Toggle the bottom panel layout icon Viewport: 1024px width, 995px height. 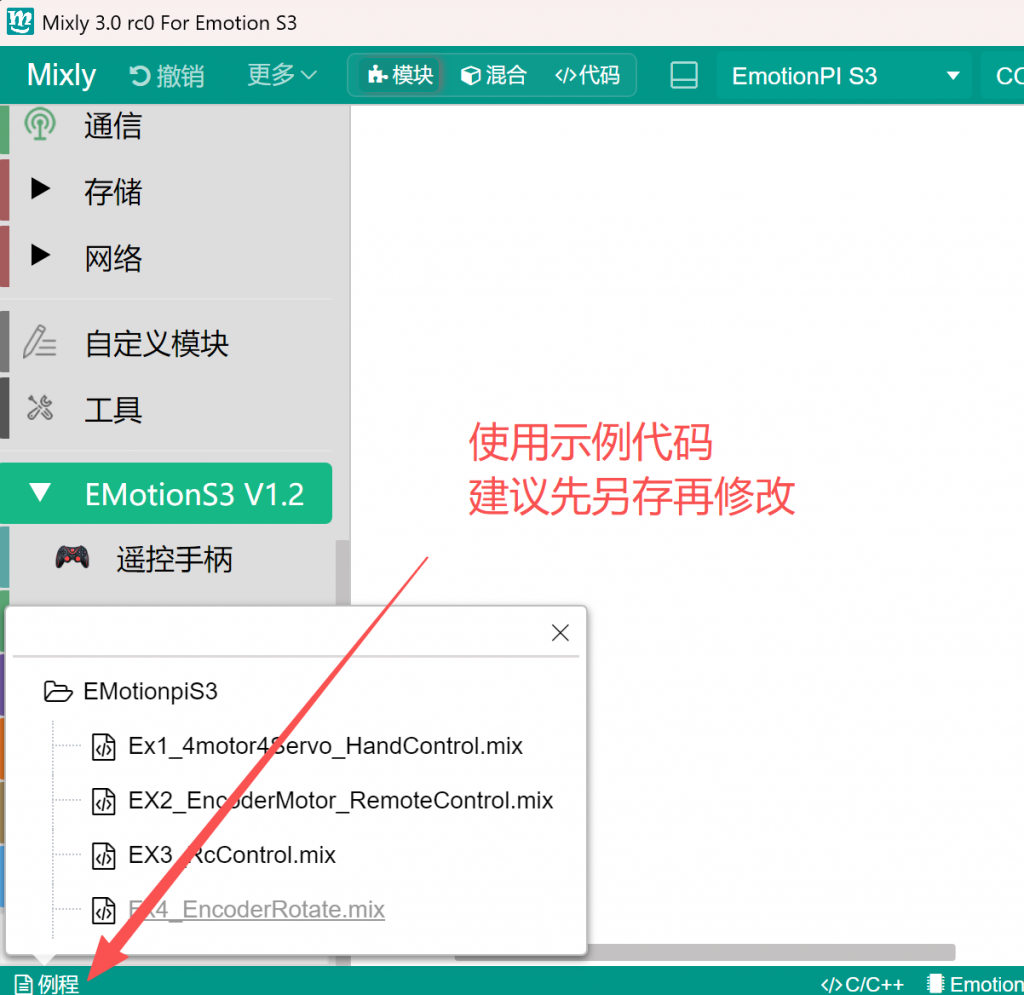(x=684, y=76)
